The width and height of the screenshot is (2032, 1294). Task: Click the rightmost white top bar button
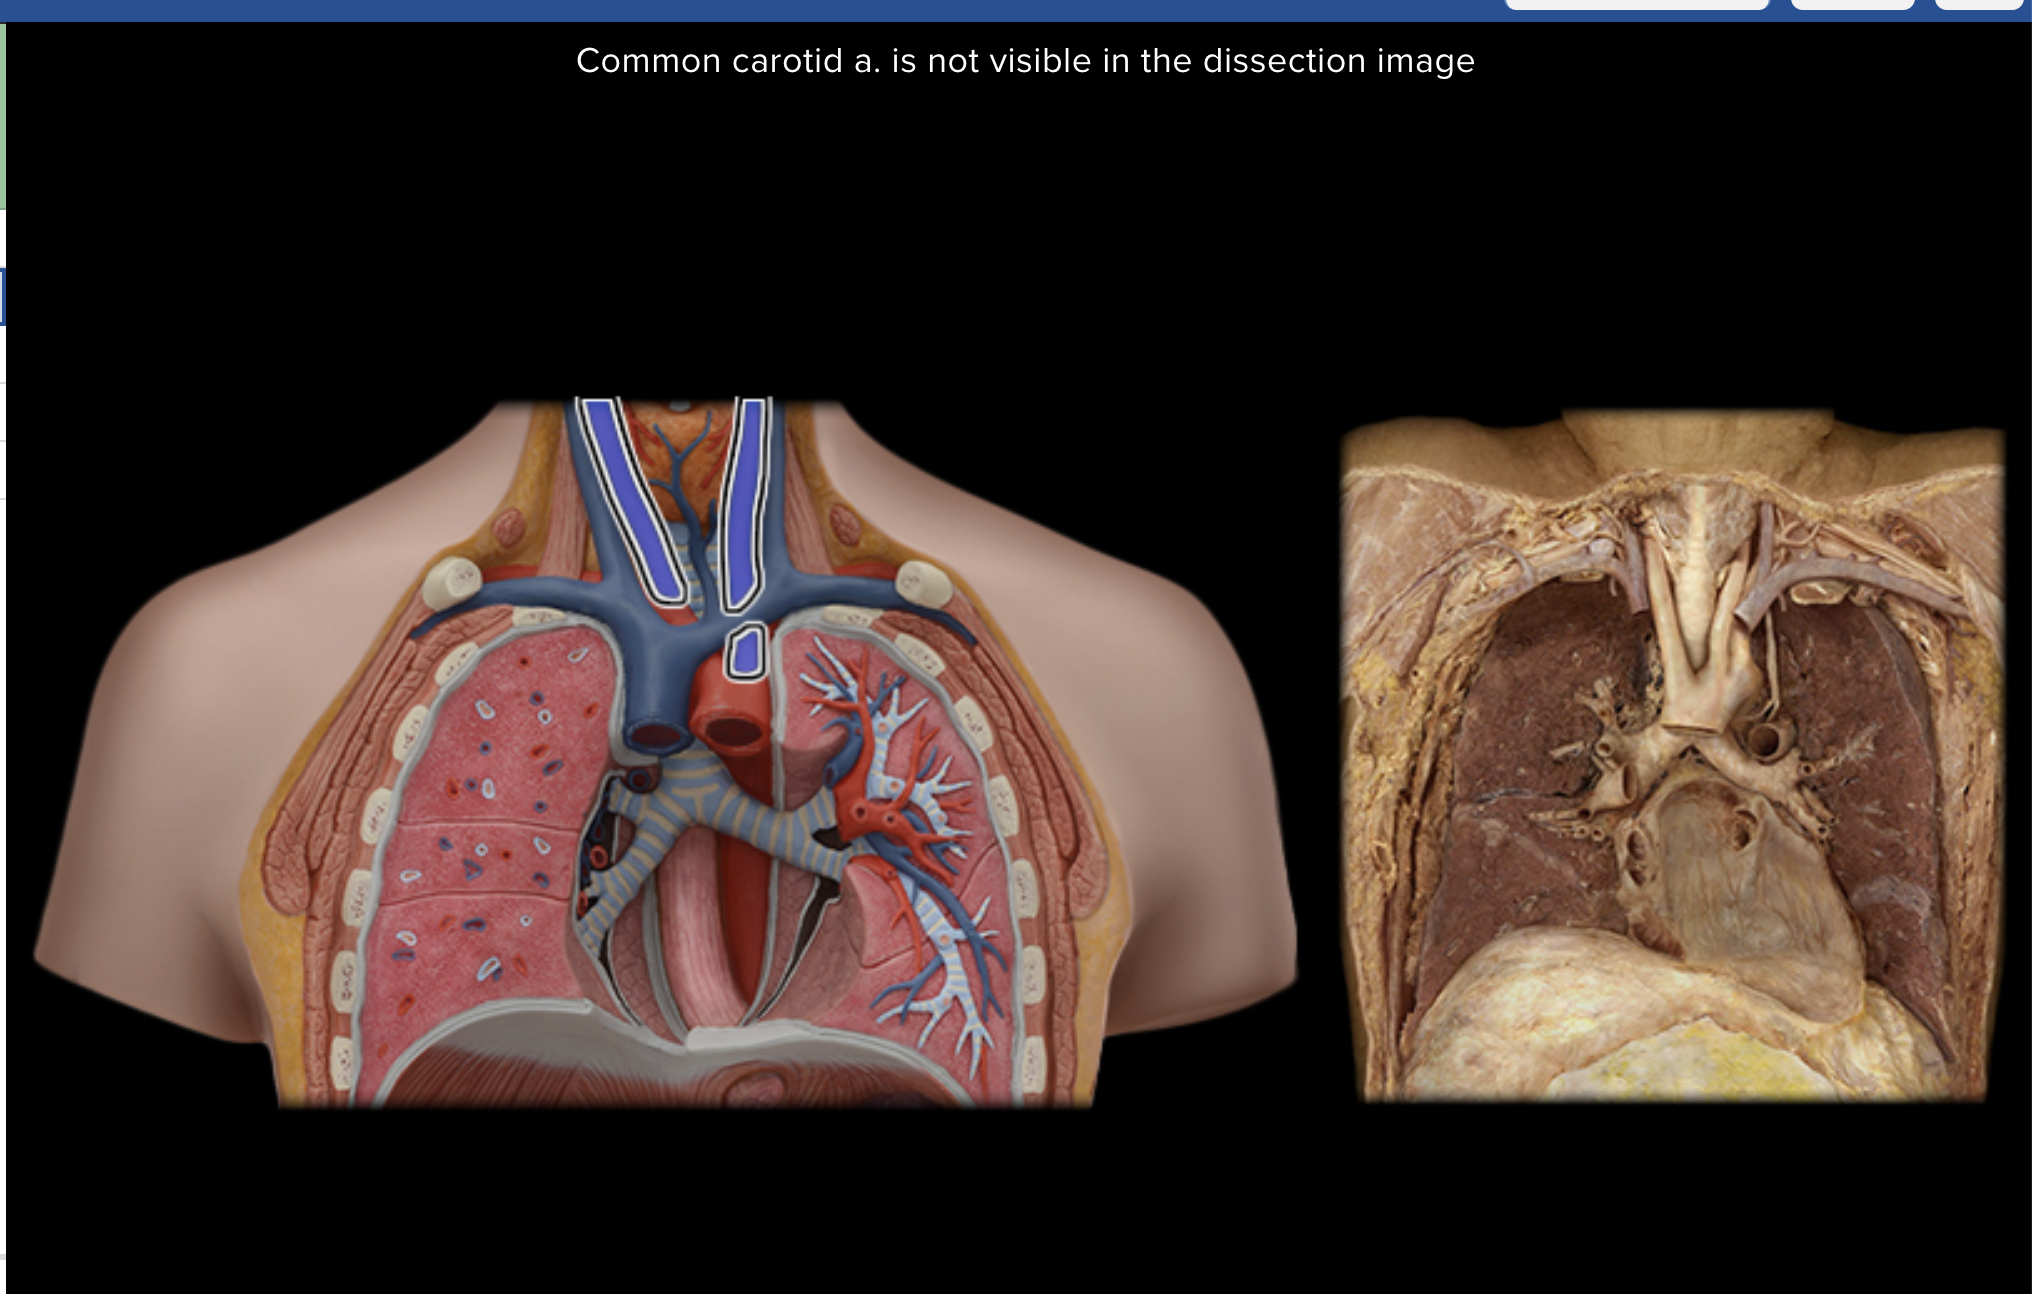(1978, 4)
